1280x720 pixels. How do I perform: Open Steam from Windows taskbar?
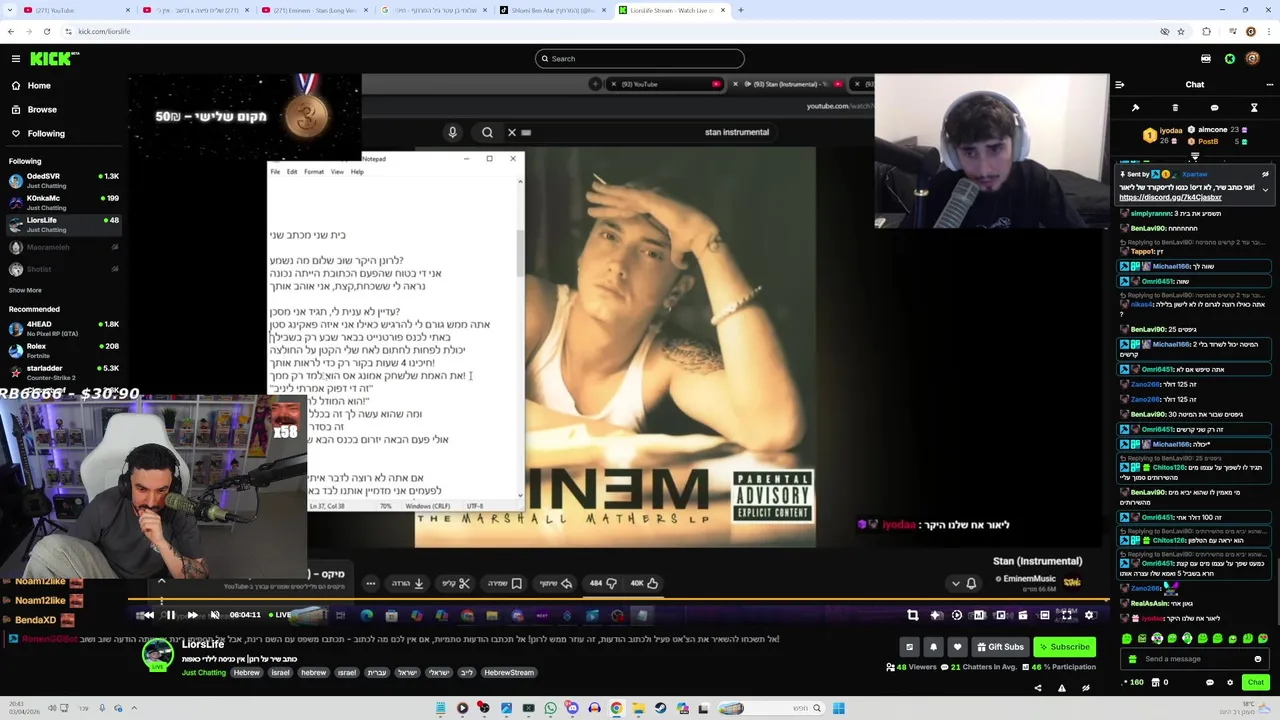[660, 709]
